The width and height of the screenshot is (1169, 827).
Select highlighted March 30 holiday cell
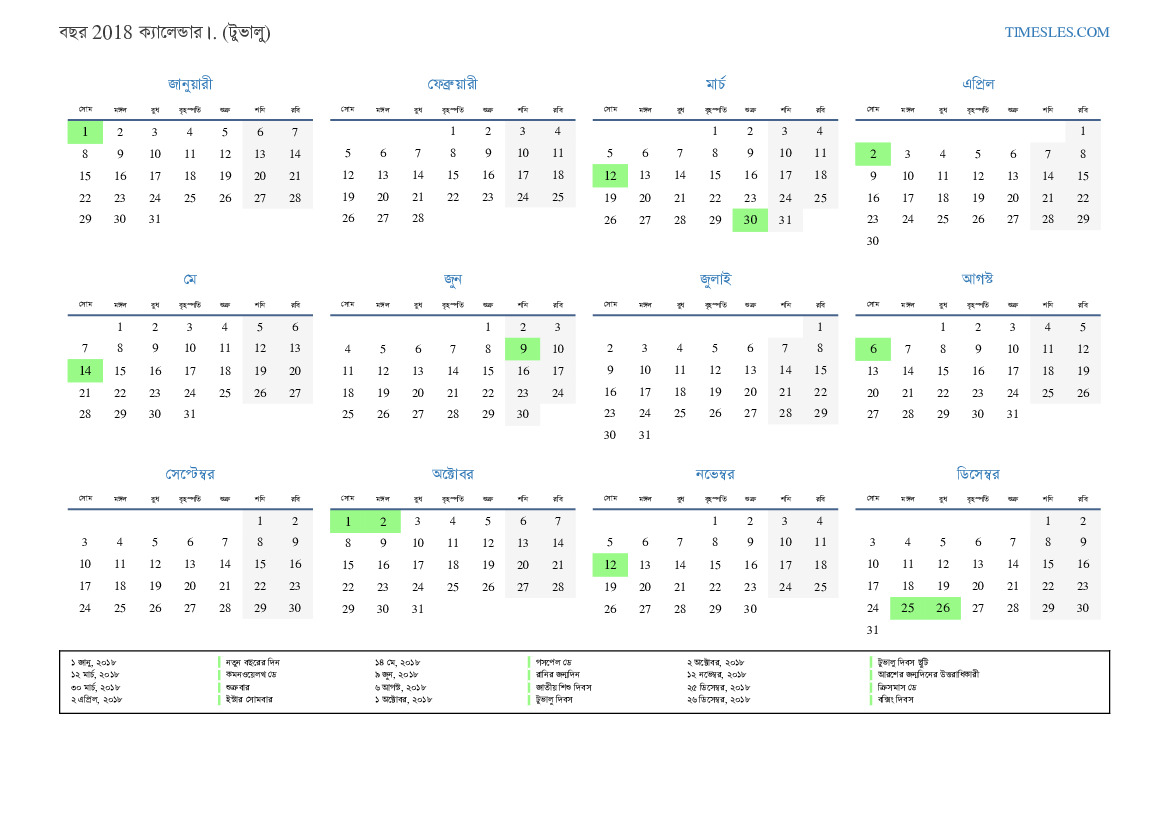(x=750, y=220)
